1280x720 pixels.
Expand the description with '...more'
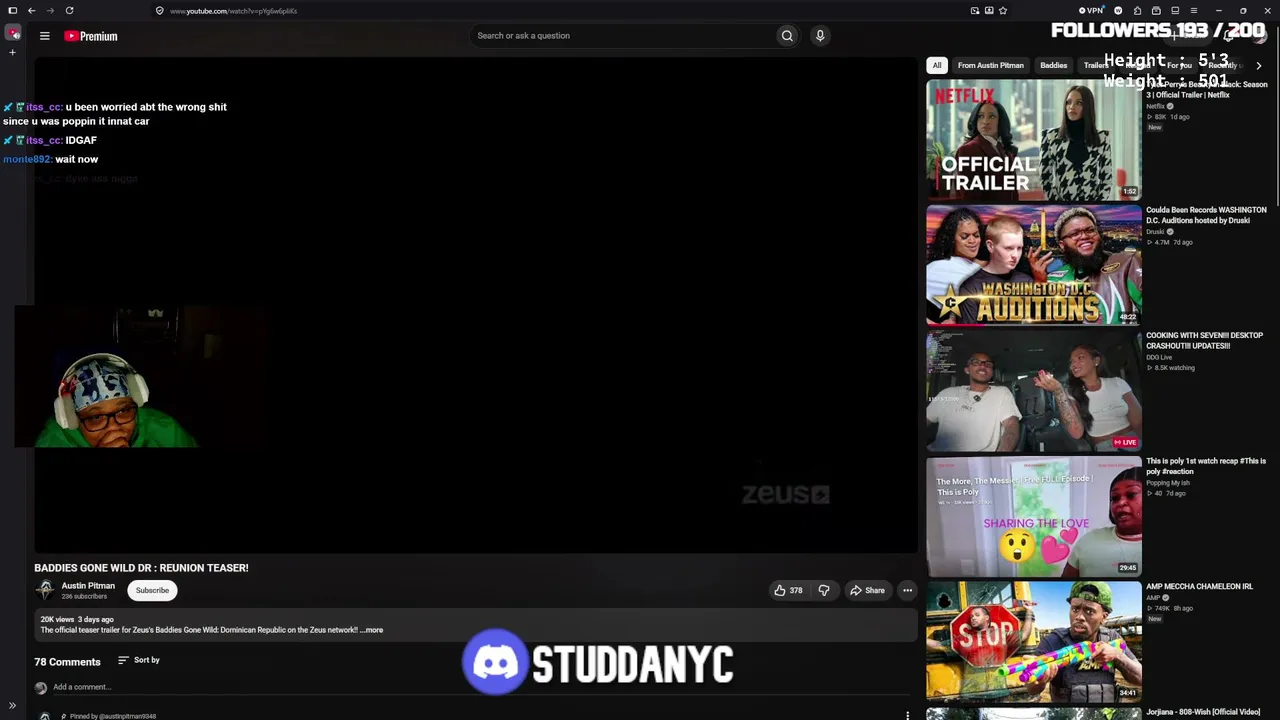point(372,630)
